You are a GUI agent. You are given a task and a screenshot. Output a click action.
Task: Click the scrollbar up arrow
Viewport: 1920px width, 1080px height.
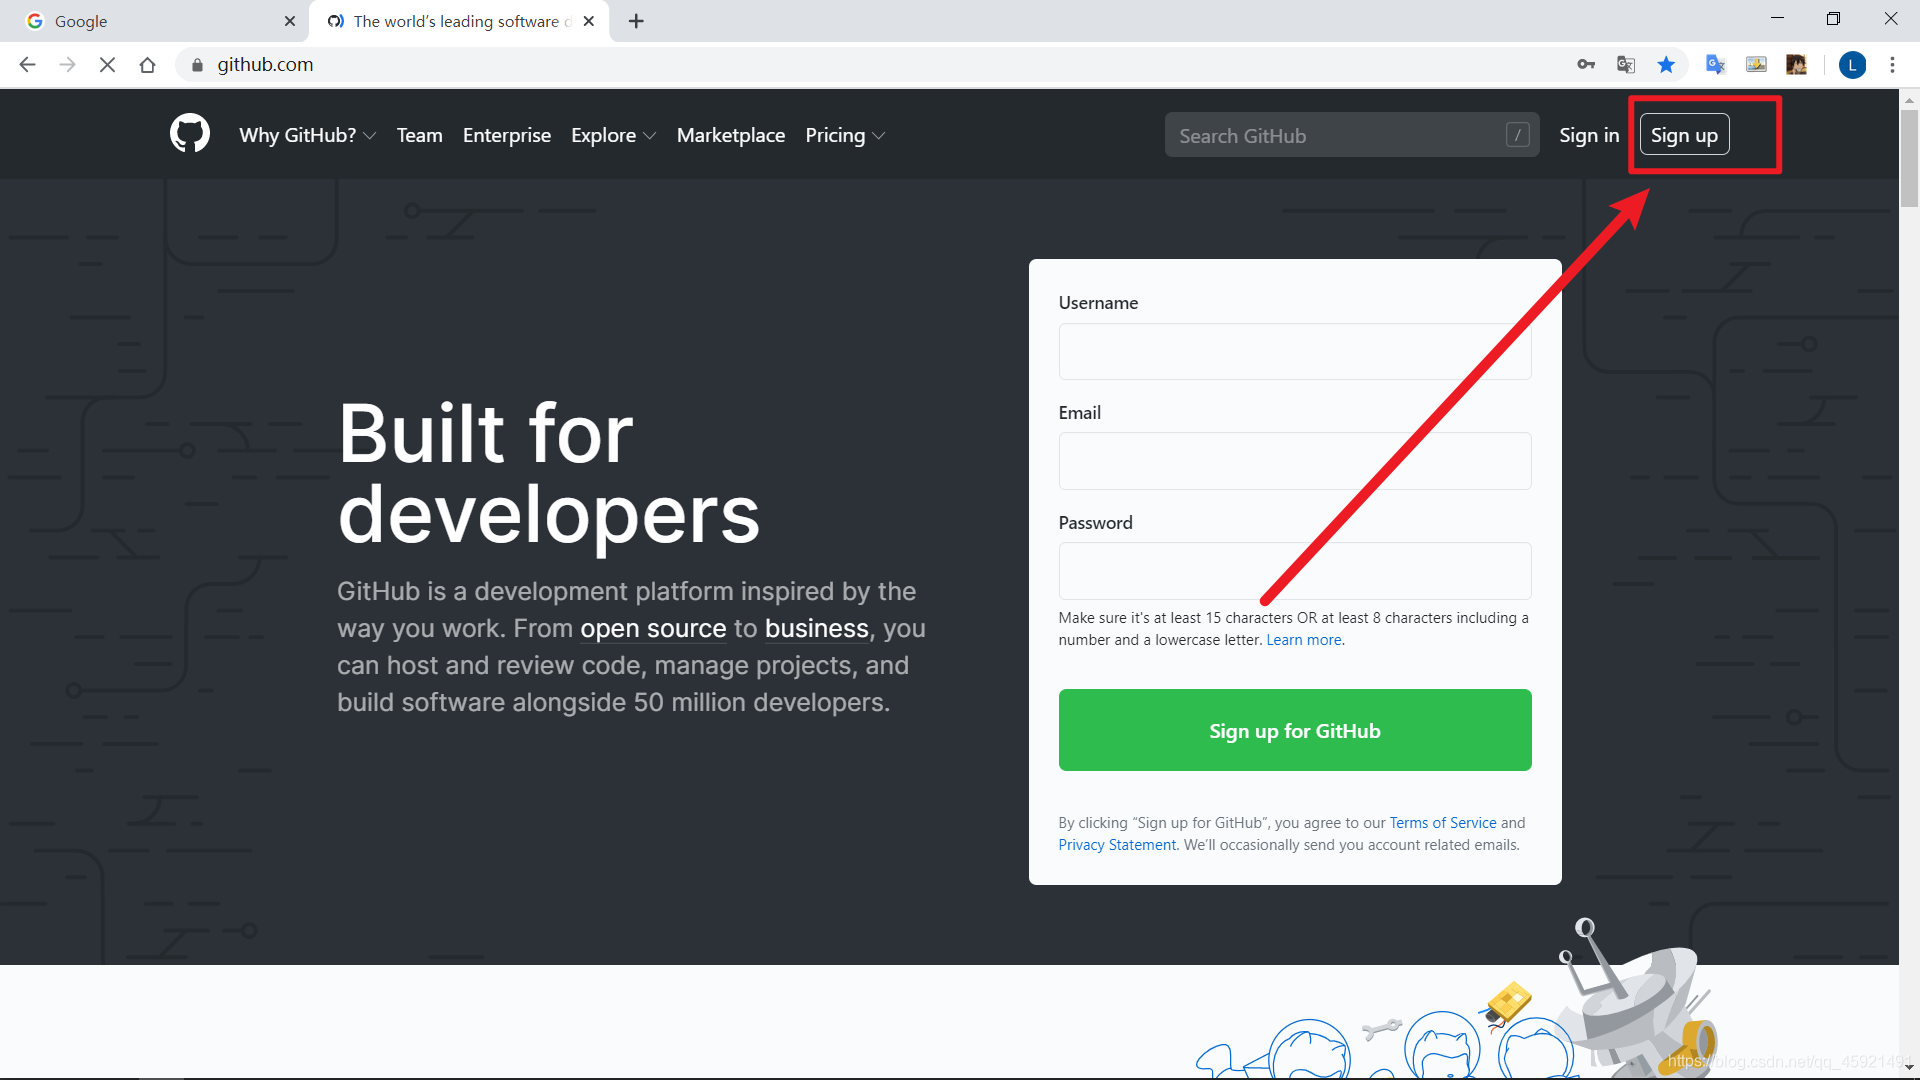point(1909,99)
